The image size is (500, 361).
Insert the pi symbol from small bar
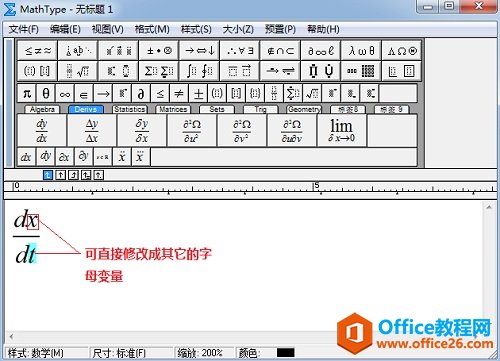click(27, 94)
